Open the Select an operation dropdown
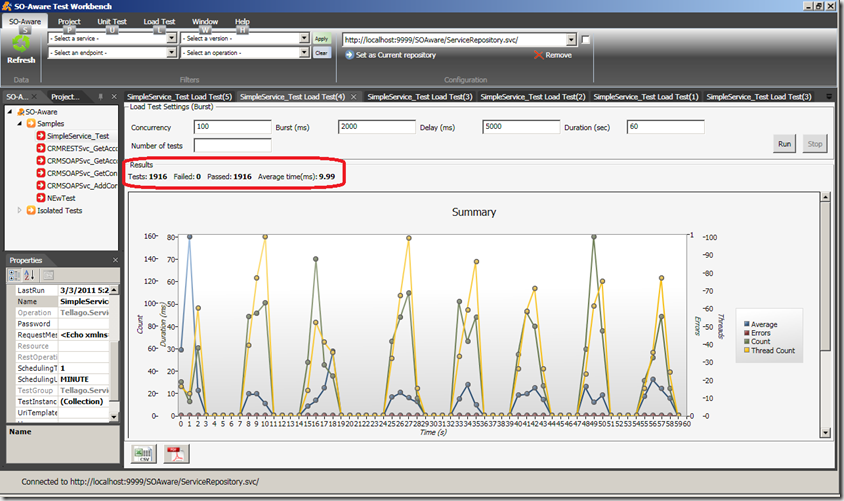Screen dimensions: 844x501 304,52
